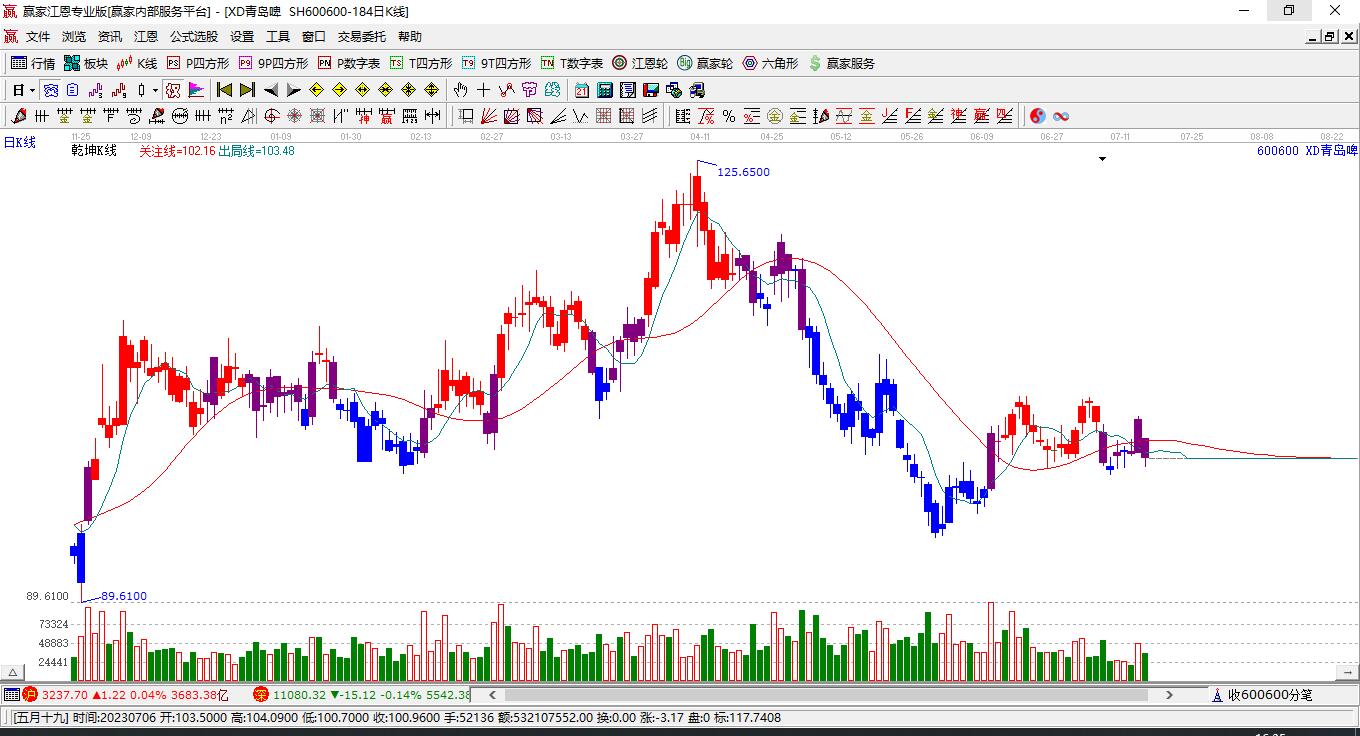This screenshot has width=1360, height=736.
Task: Click the 日K线 period label
Action: [20, 143]
